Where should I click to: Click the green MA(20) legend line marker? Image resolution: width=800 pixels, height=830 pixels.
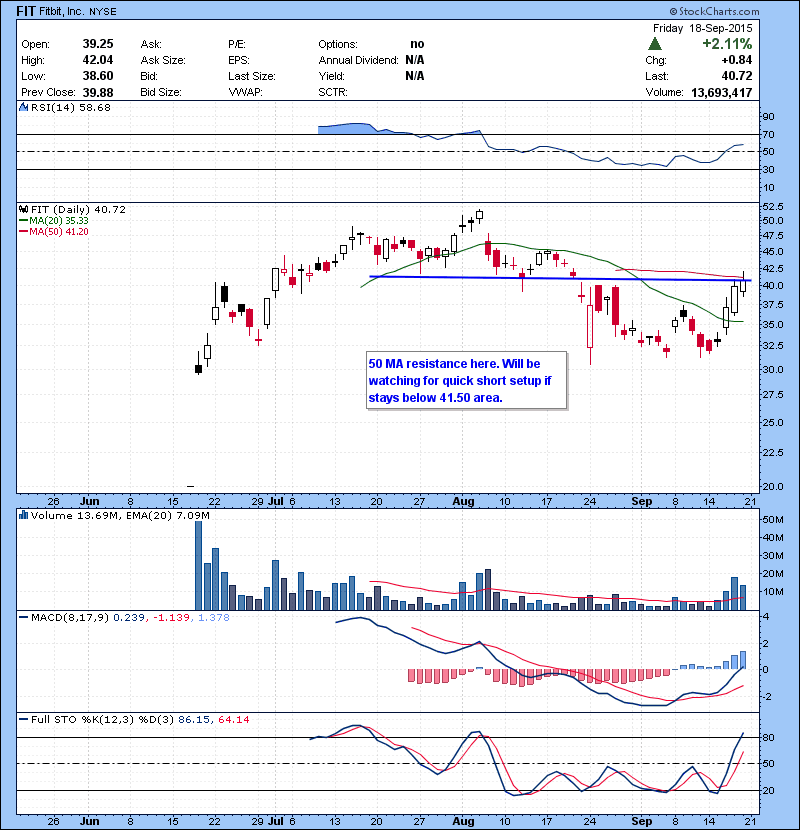[23, 220]
